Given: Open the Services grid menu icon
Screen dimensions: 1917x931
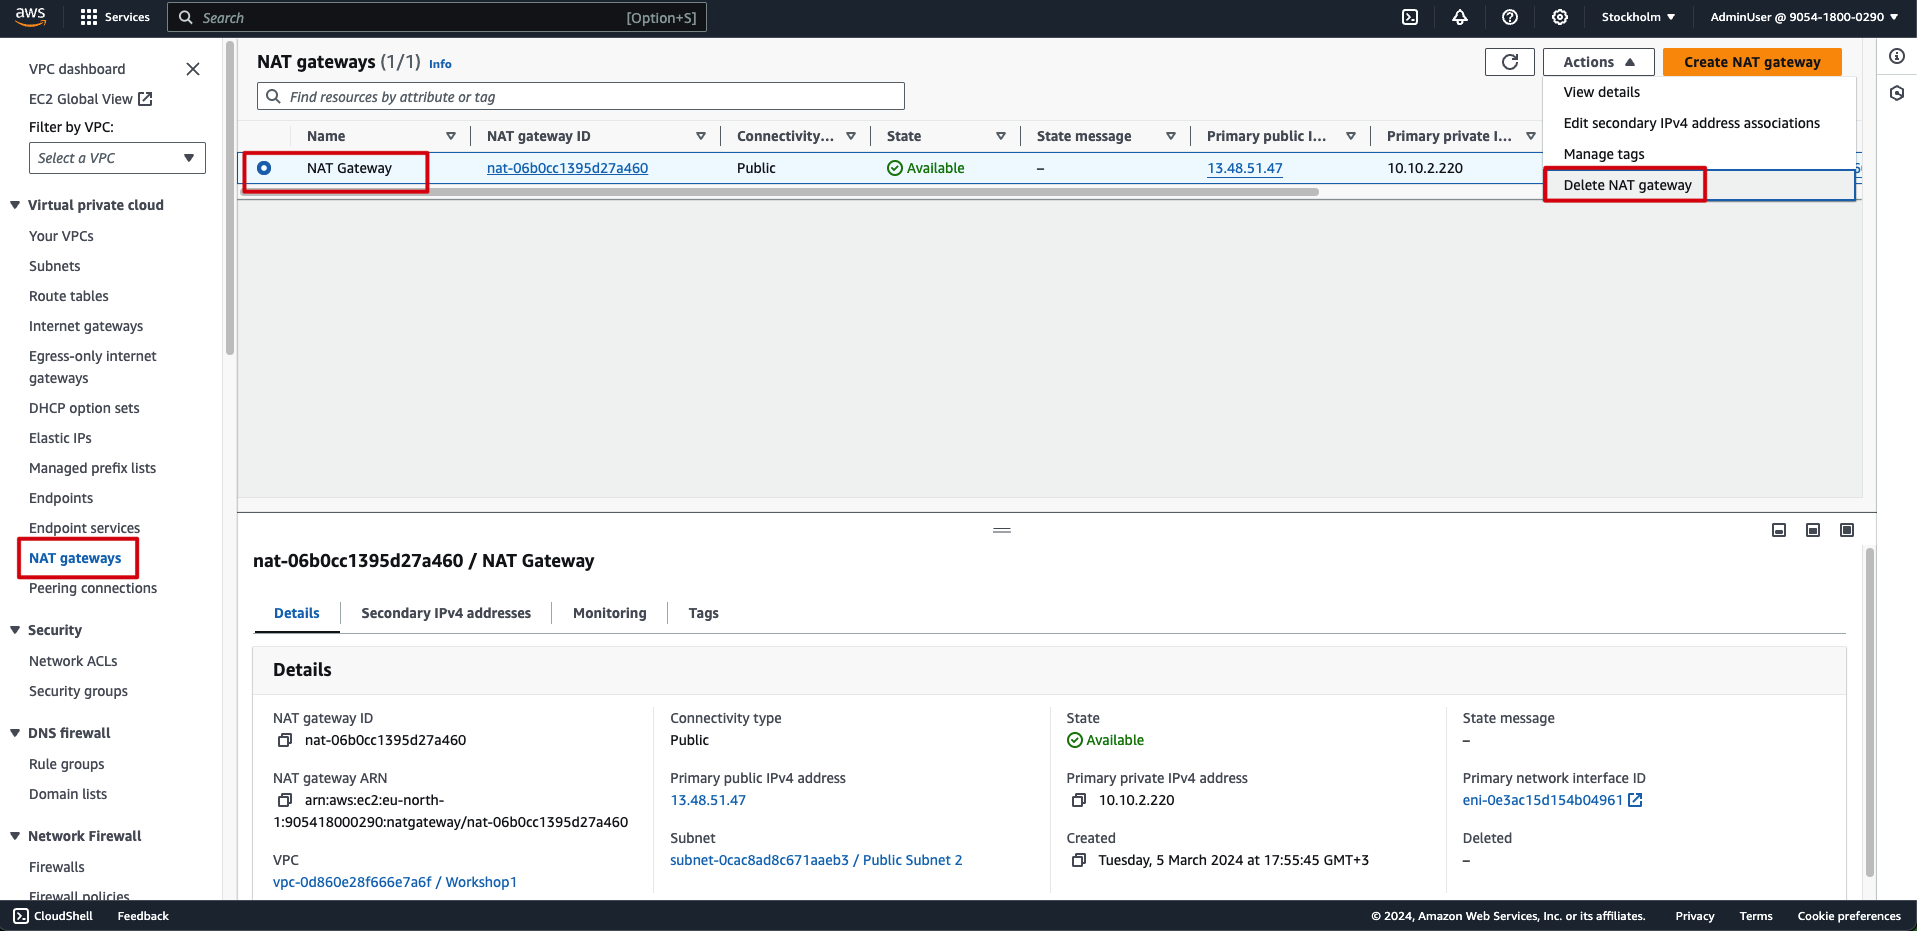Looking at the screenshot, I should click(x=89, y=17).
